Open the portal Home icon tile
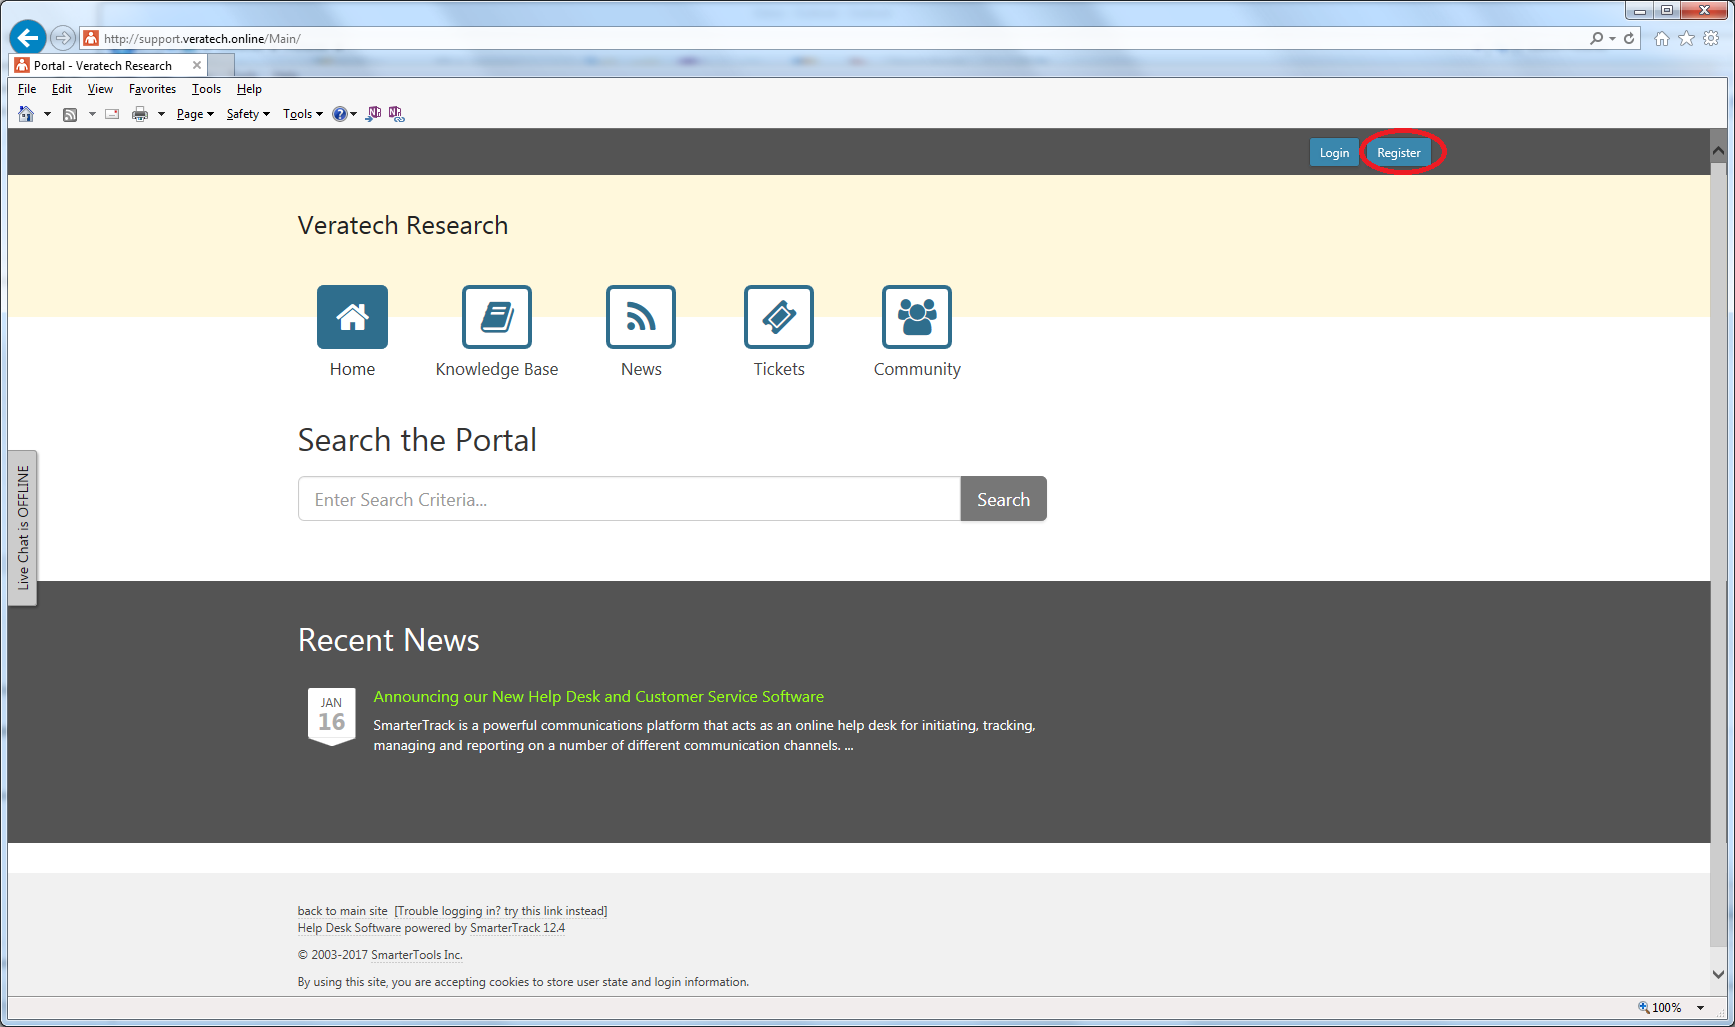The height and width of the screenshot is (1027, 1735). pyautogui.click(x=352, y=317)
